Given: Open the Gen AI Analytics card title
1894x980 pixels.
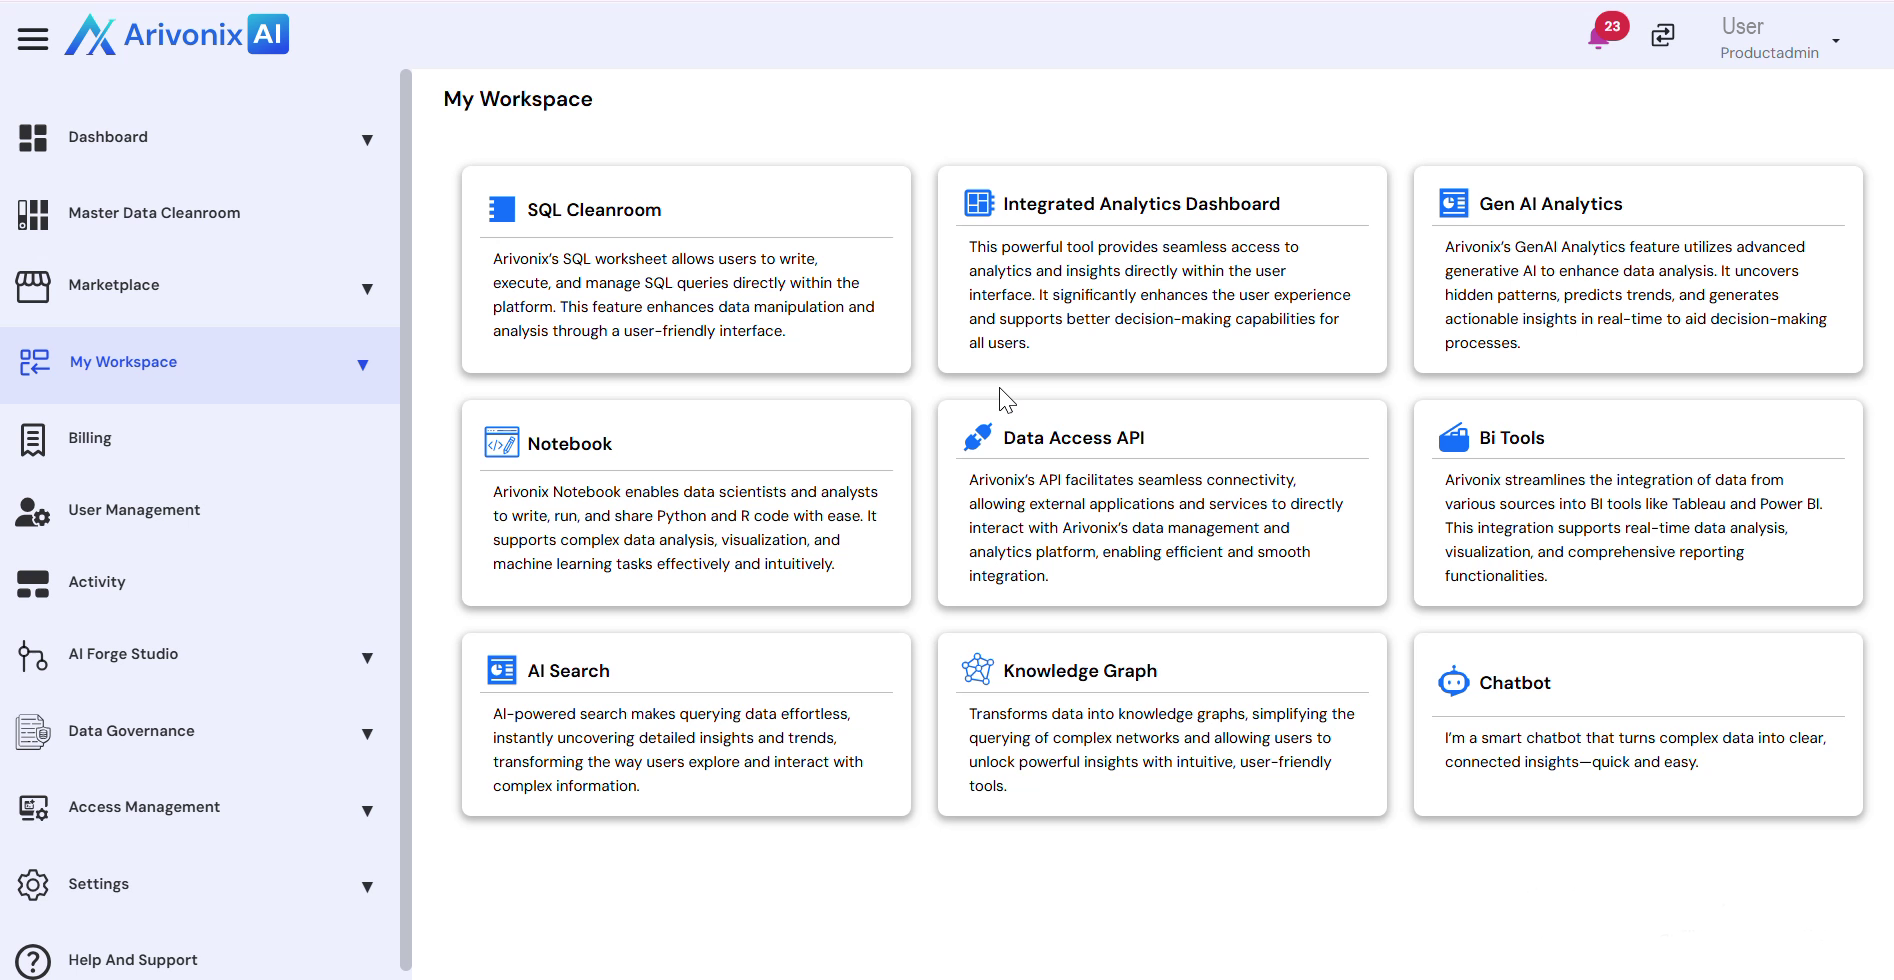Looking at the screenshot, I should pyautogui.click(x=1550, y=204).
